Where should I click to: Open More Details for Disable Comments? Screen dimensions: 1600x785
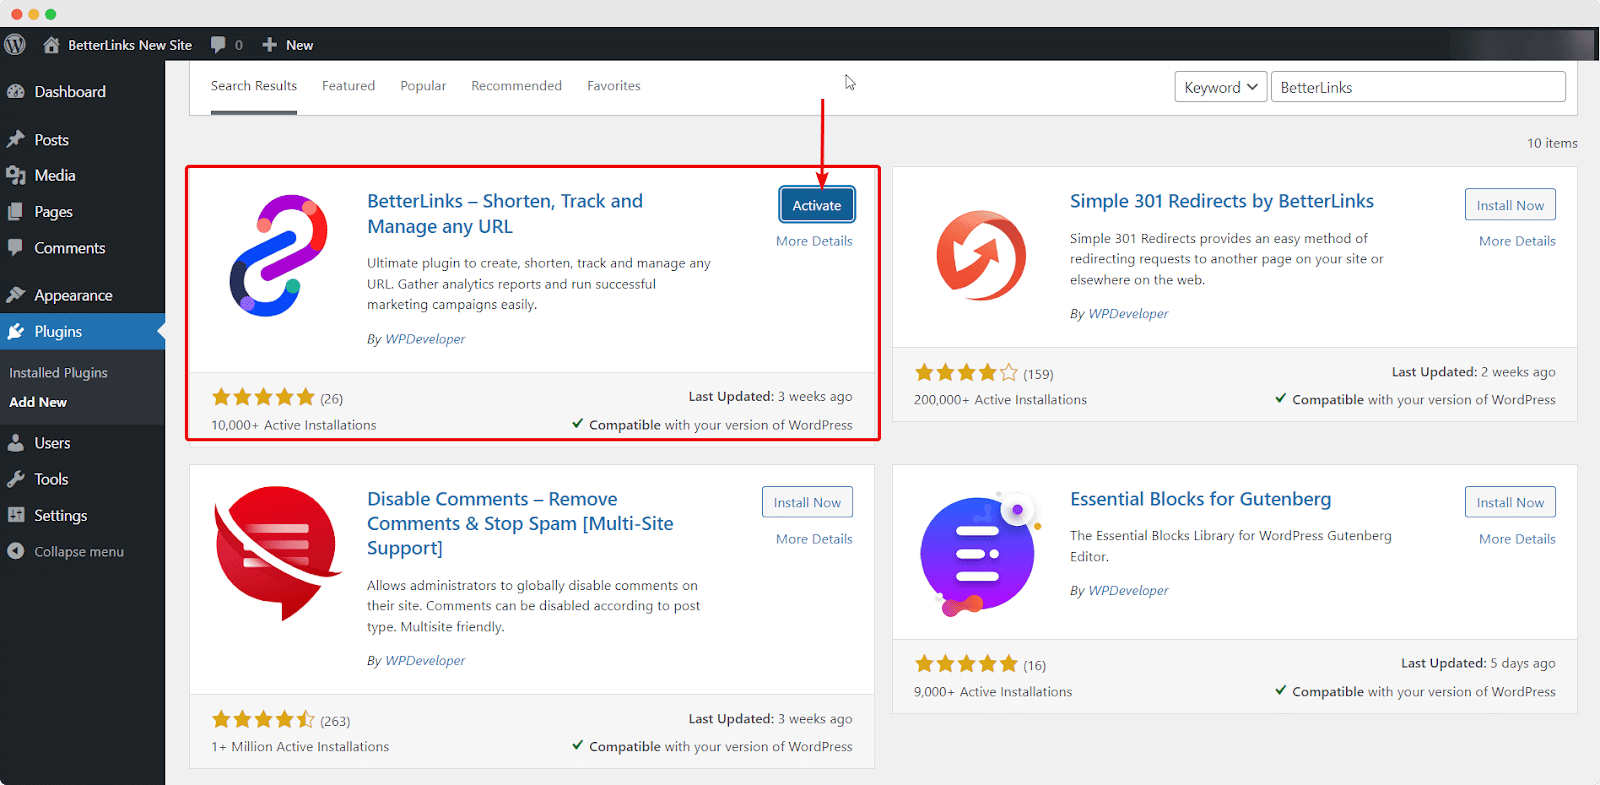click(x=814, y=539)
